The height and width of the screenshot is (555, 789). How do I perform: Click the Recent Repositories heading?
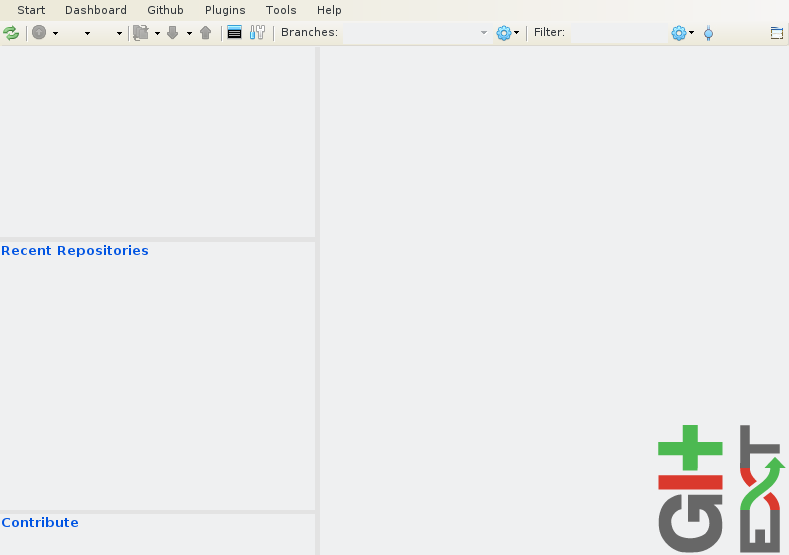75,251
